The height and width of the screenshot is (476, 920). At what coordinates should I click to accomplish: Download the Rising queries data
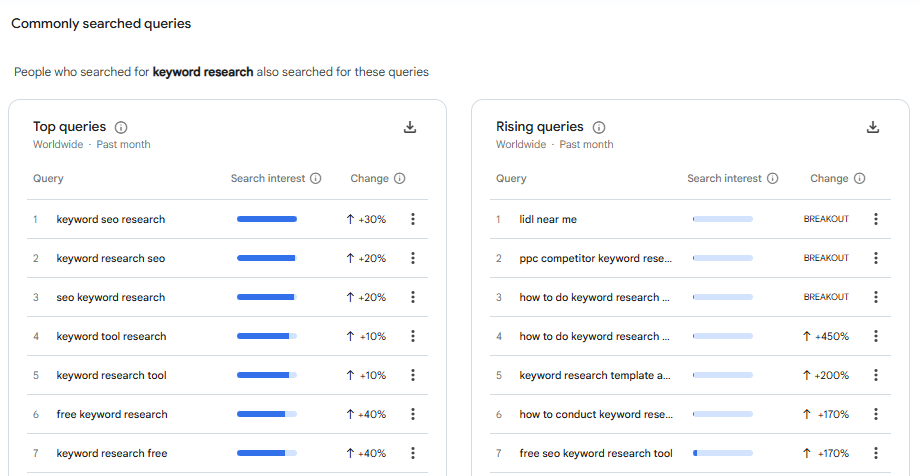pyautogui.click(x=873, y=127)
